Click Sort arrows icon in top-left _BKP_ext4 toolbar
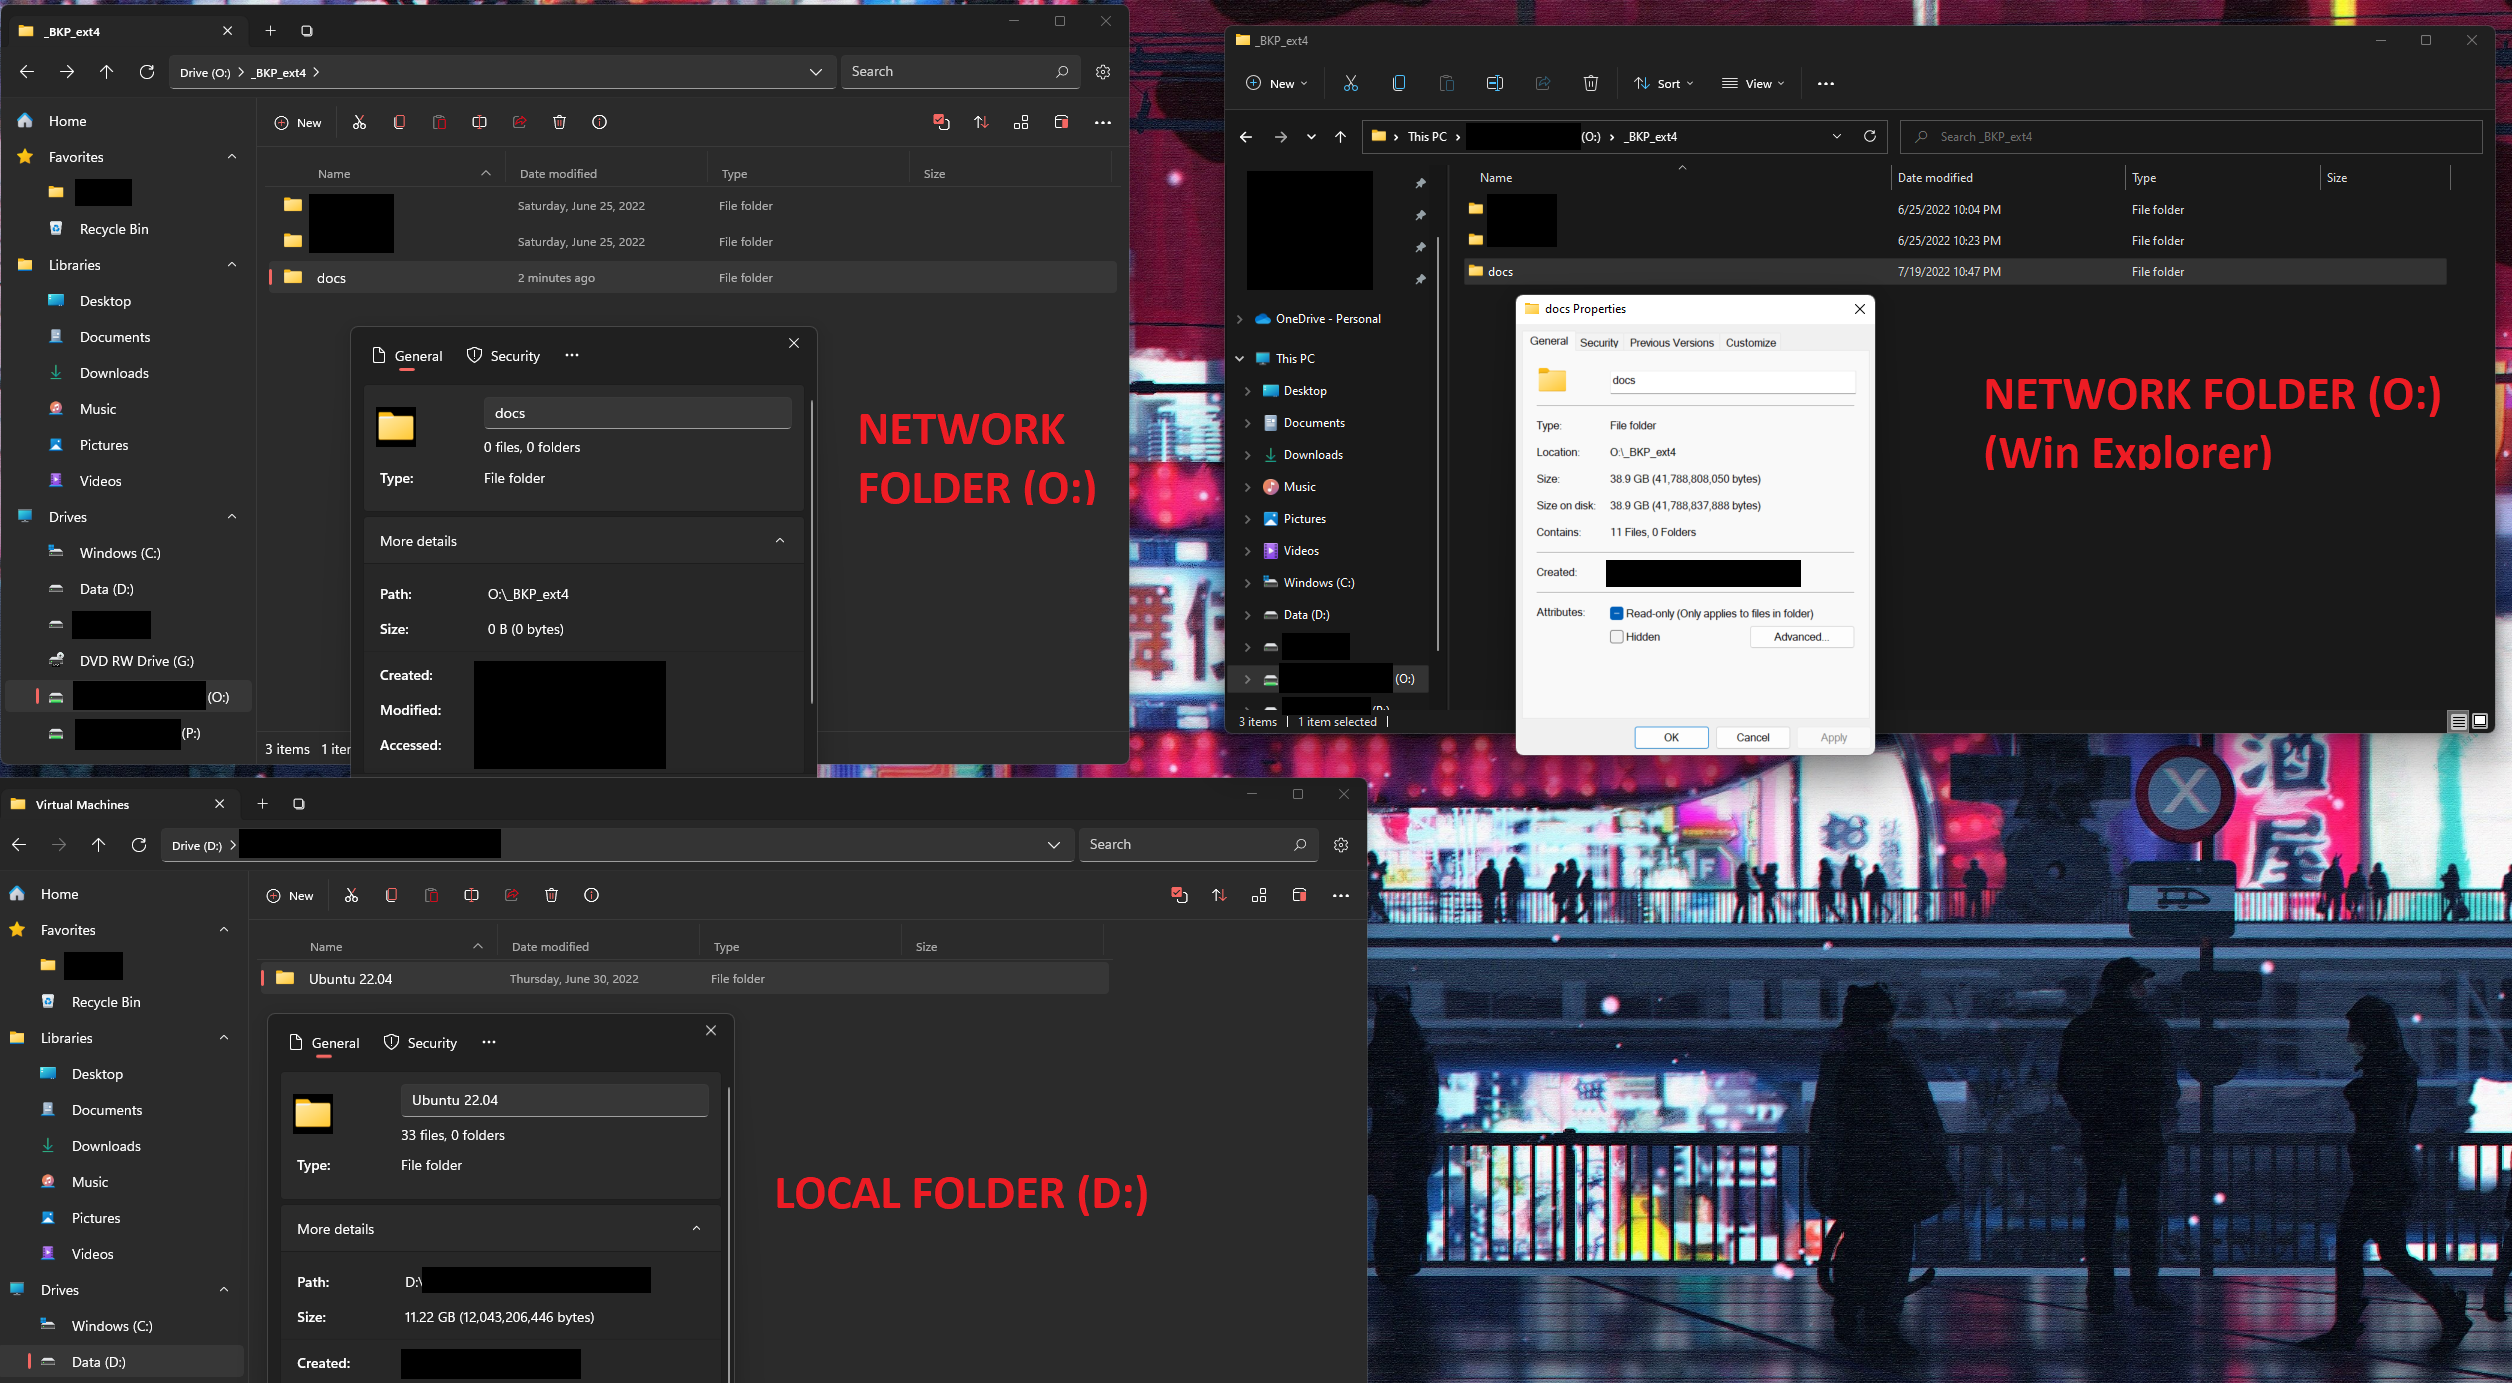Image resolution: width=2512 pixels, height=1383 pixels. (x=981, y=122)
